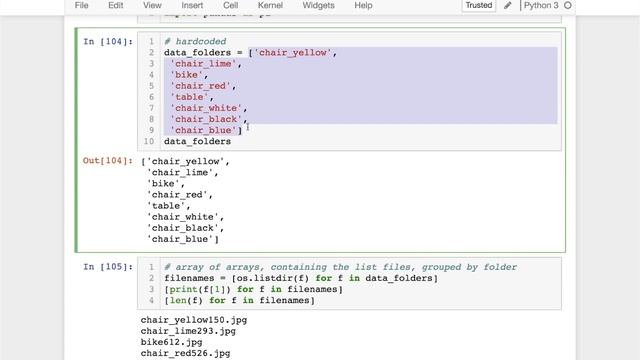Click 'chair_red' in code line 5
This screenshot has width=640, height=360.
[200, 86]
